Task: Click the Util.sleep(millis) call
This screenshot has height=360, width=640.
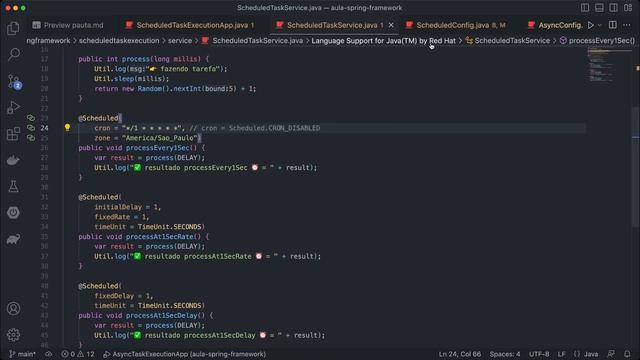Action: click(131, 79)
